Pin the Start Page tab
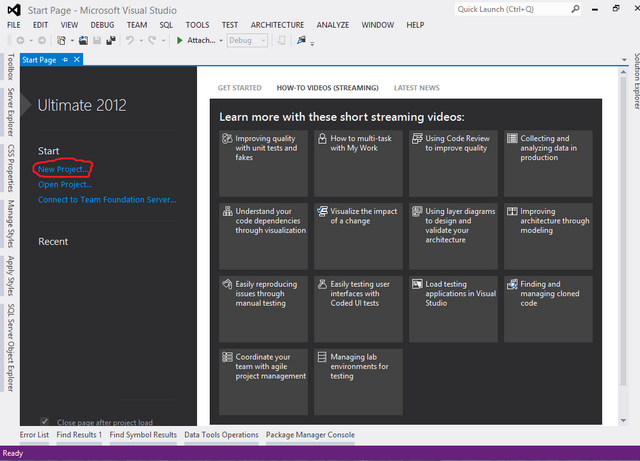 (x=65, y=60)
